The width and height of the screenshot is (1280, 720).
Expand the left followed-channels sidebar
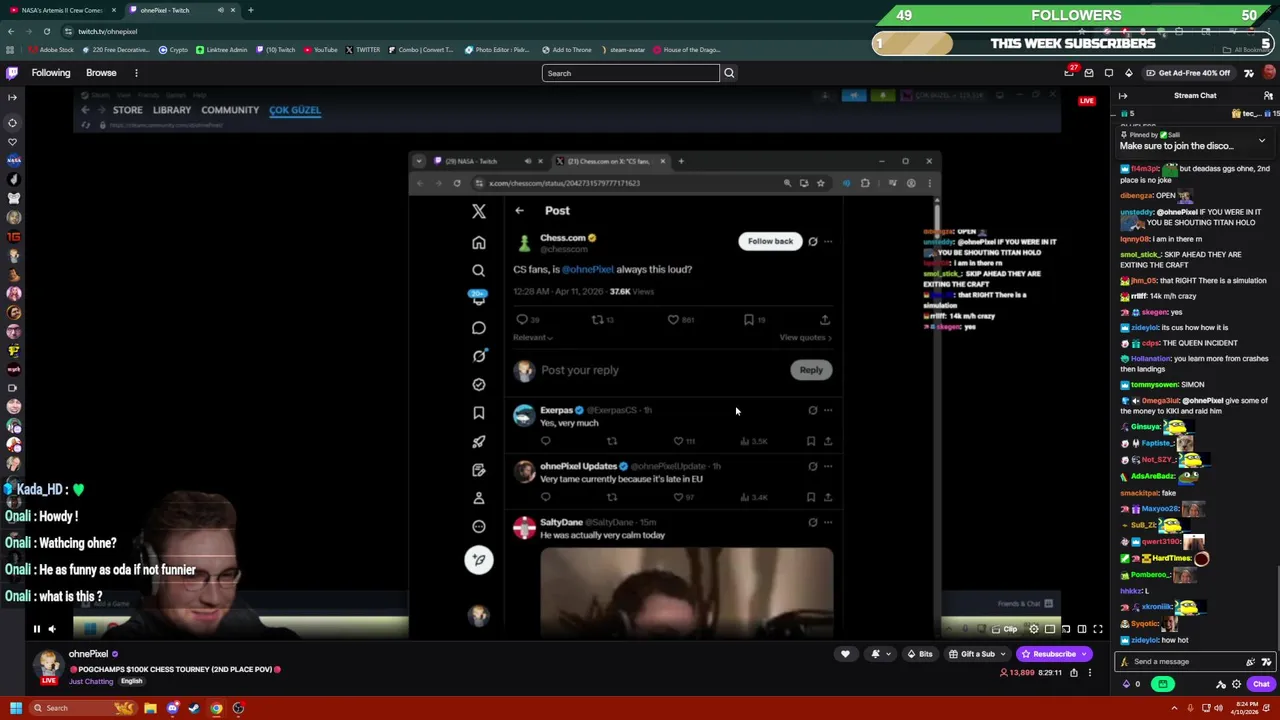click(x=12, y=97)
